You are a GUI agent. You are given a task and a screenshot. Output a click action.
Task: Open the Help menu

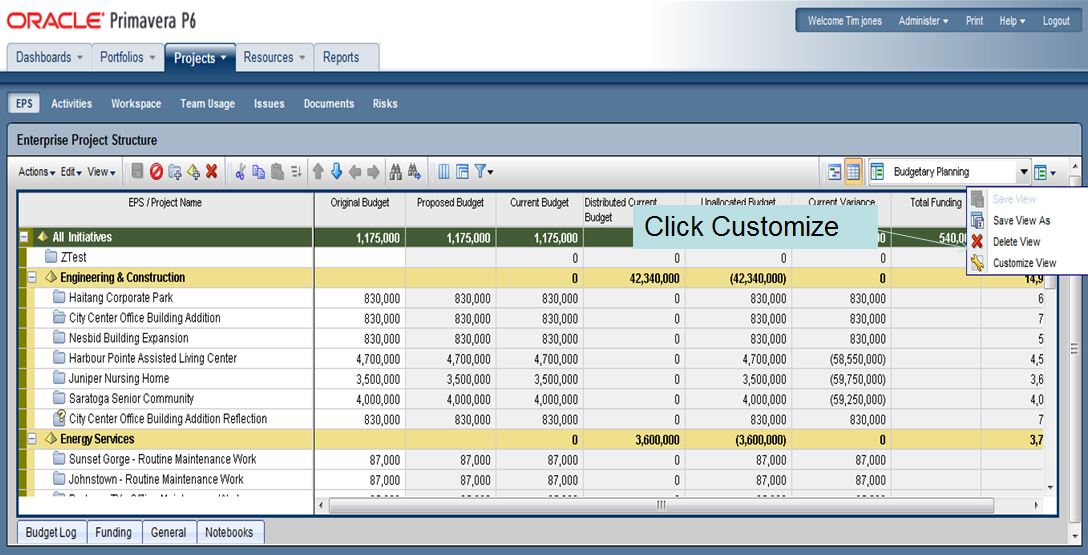[x=1012, y=21]
